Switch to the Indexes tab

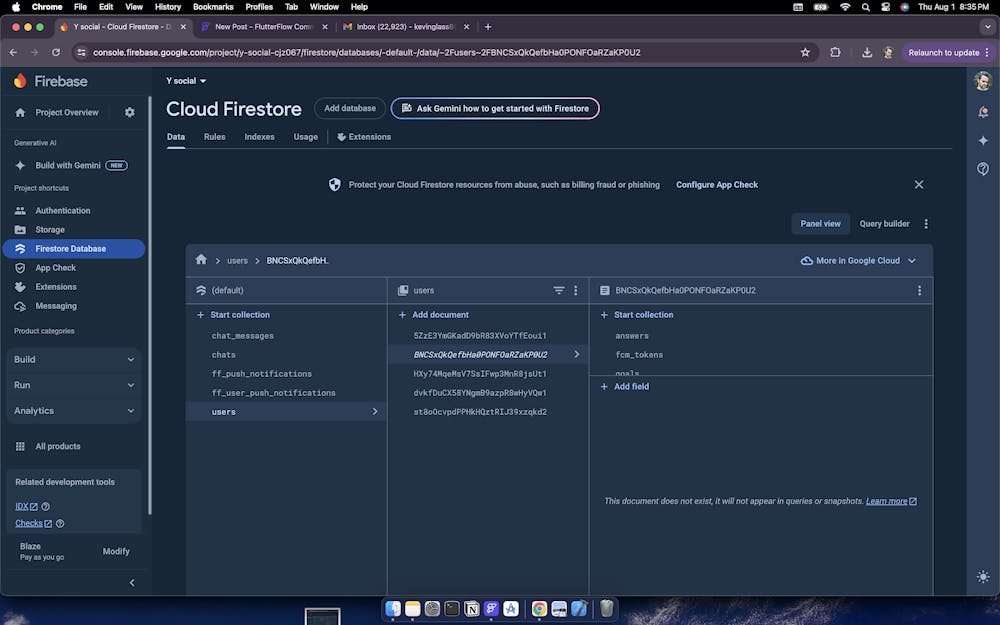(259, 136)
